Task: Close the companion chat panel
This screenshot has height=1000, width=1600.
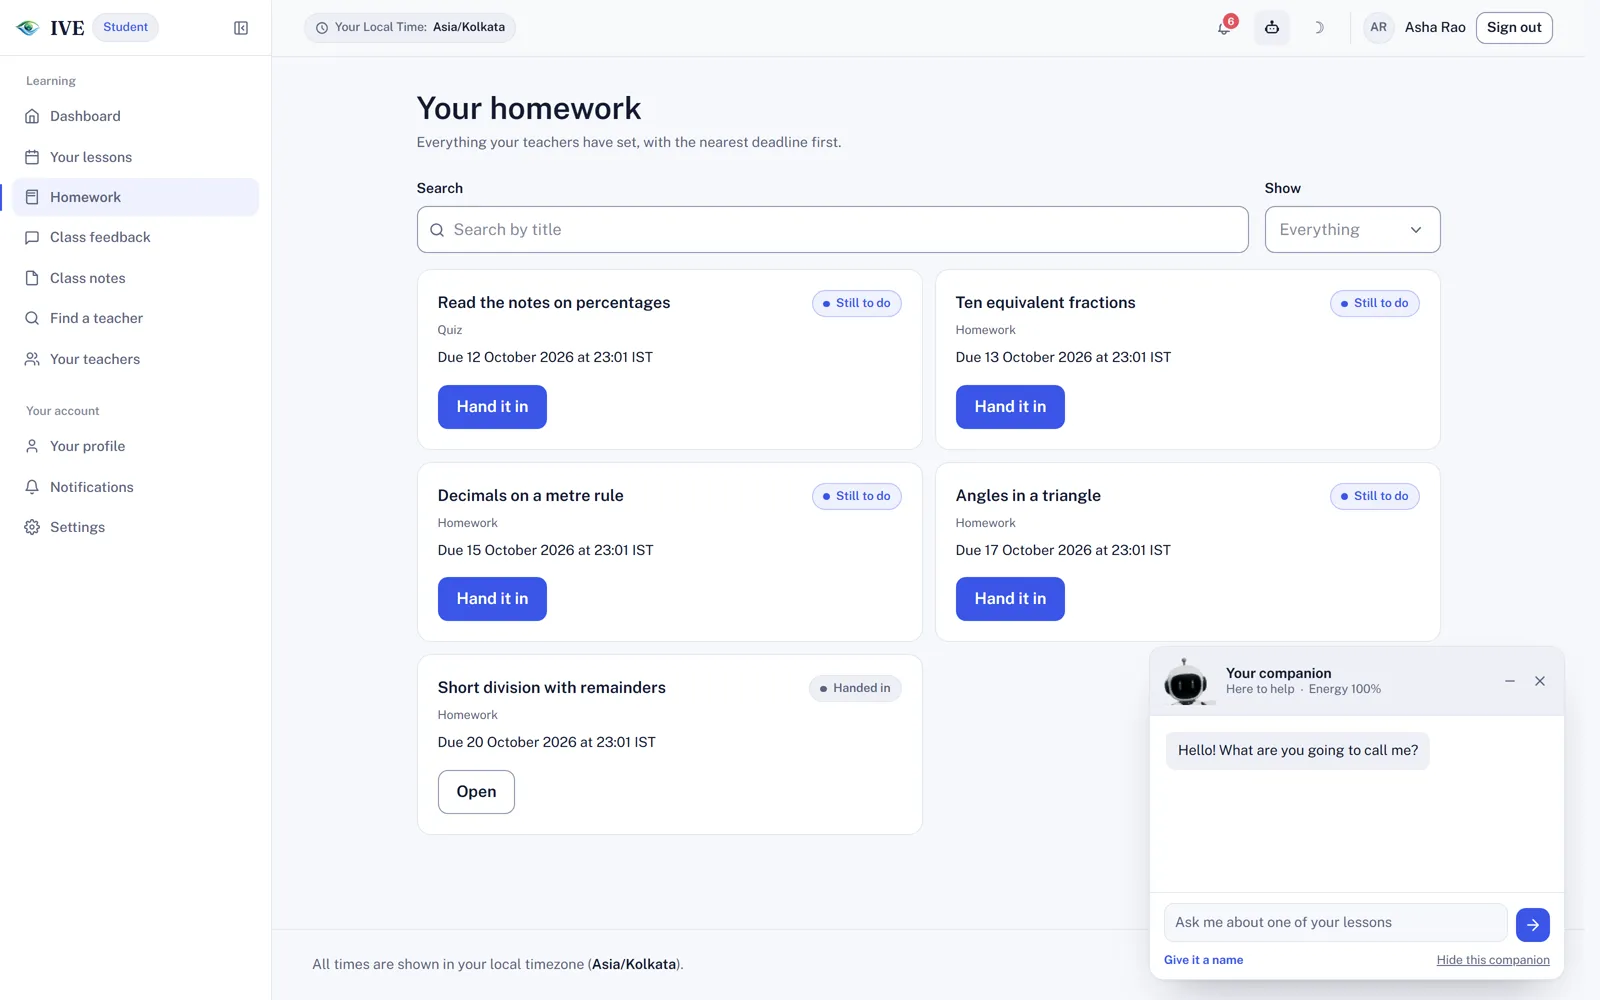Action: tap(1540, 681)
